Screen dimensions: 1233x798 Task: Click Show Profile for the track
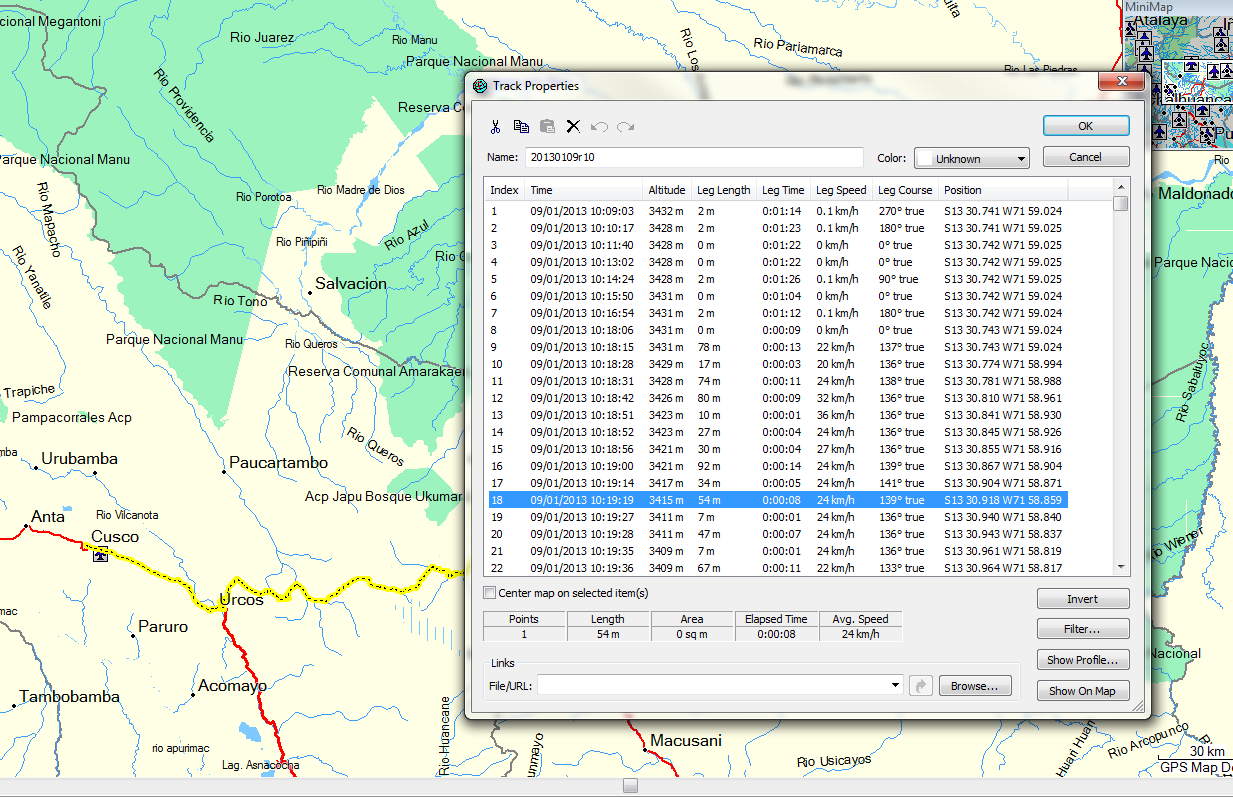pos(1083,659)
